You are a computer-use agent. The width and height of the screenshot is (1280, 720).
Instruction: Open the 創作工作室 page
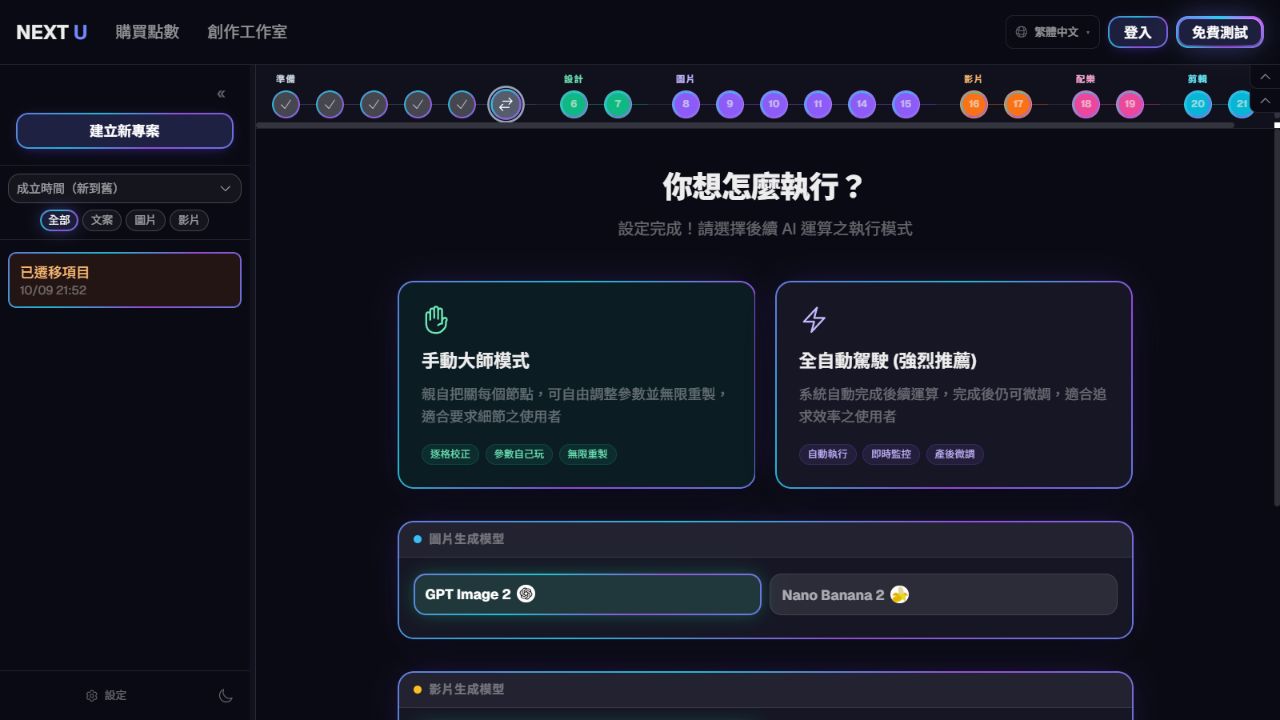pyautogui.click(x=247, y=32)
